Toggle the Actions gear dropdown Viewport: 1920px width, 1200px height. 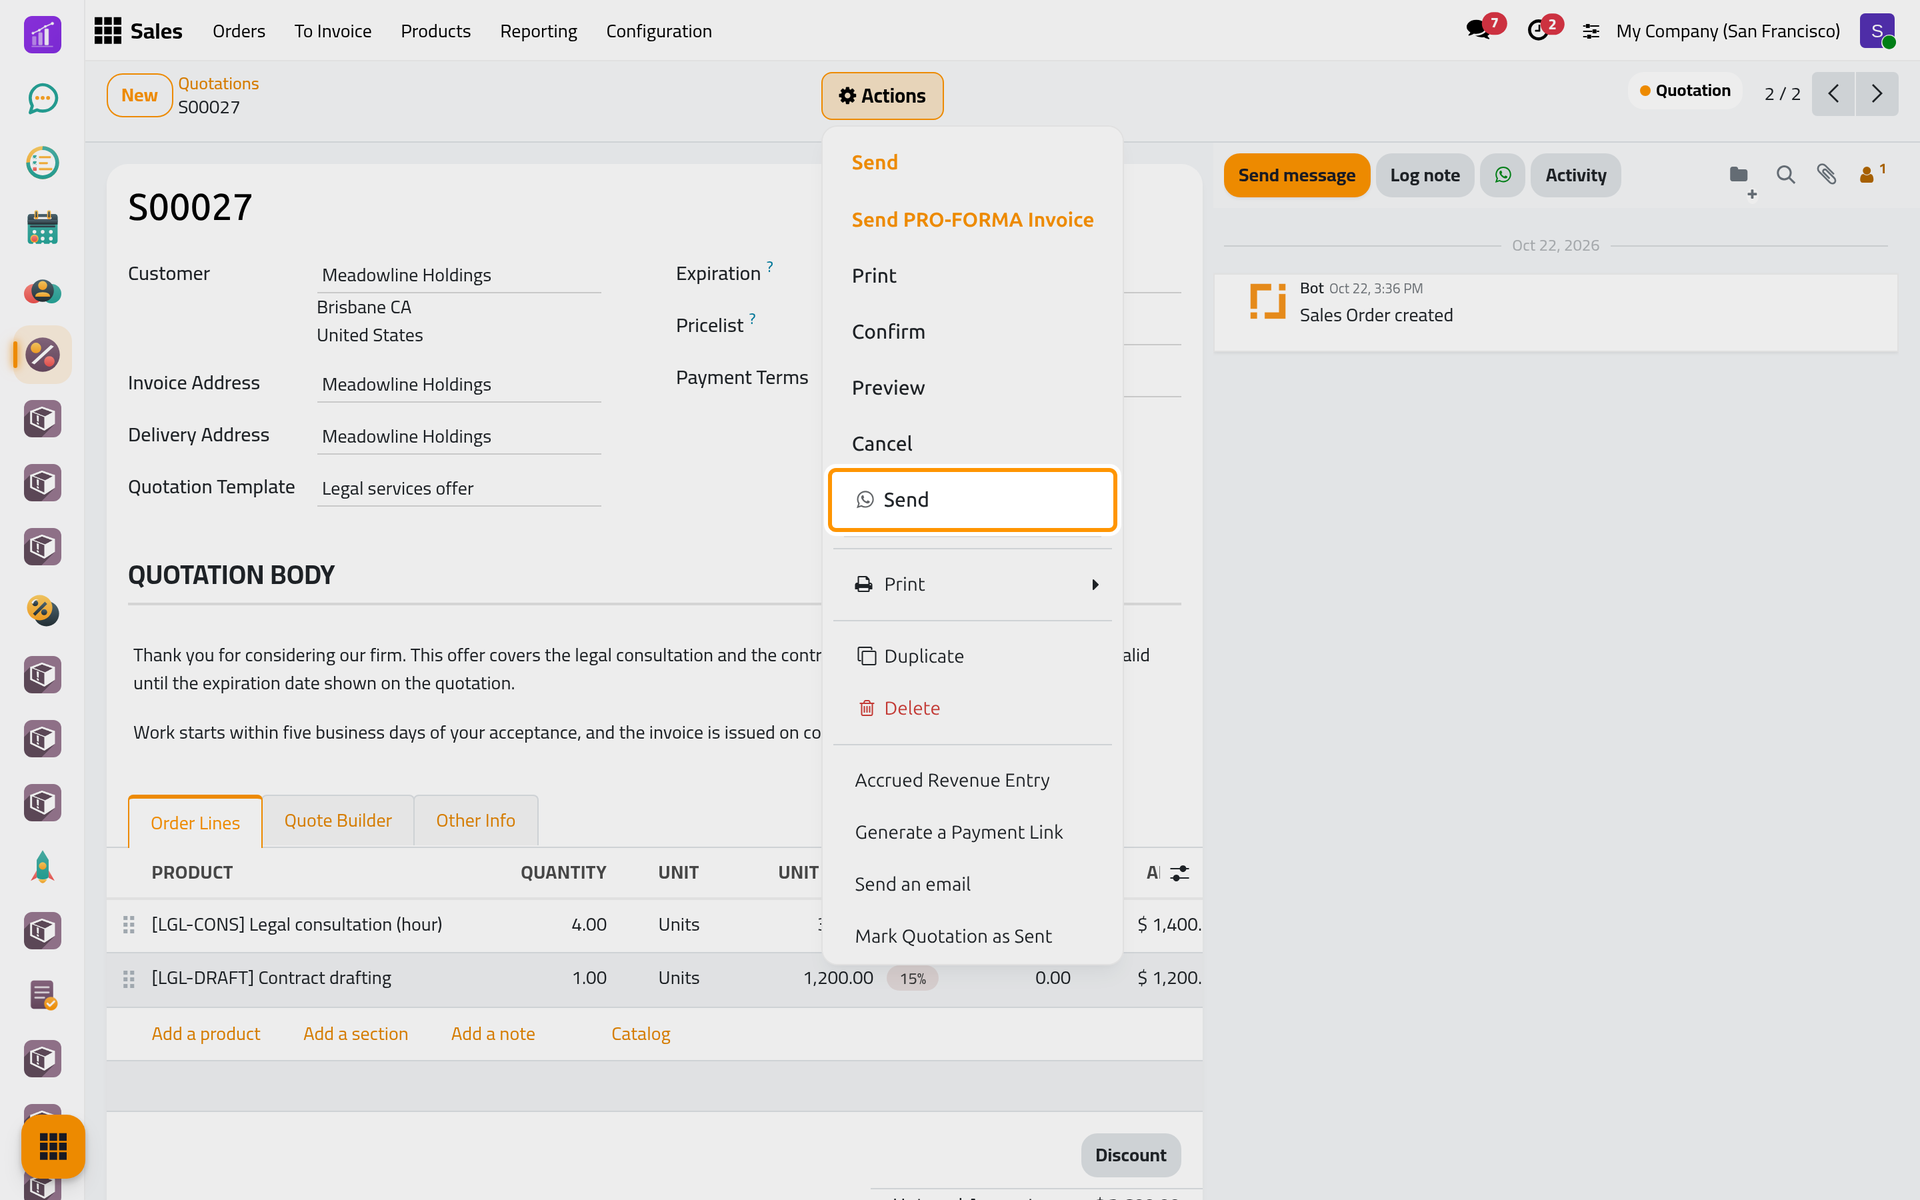[882, 96]
